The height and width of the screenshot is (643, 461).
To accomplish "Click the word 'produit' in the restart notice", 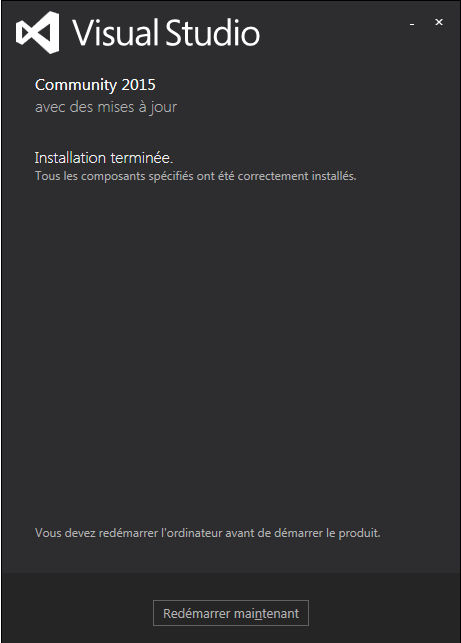I will coord(359,533).
